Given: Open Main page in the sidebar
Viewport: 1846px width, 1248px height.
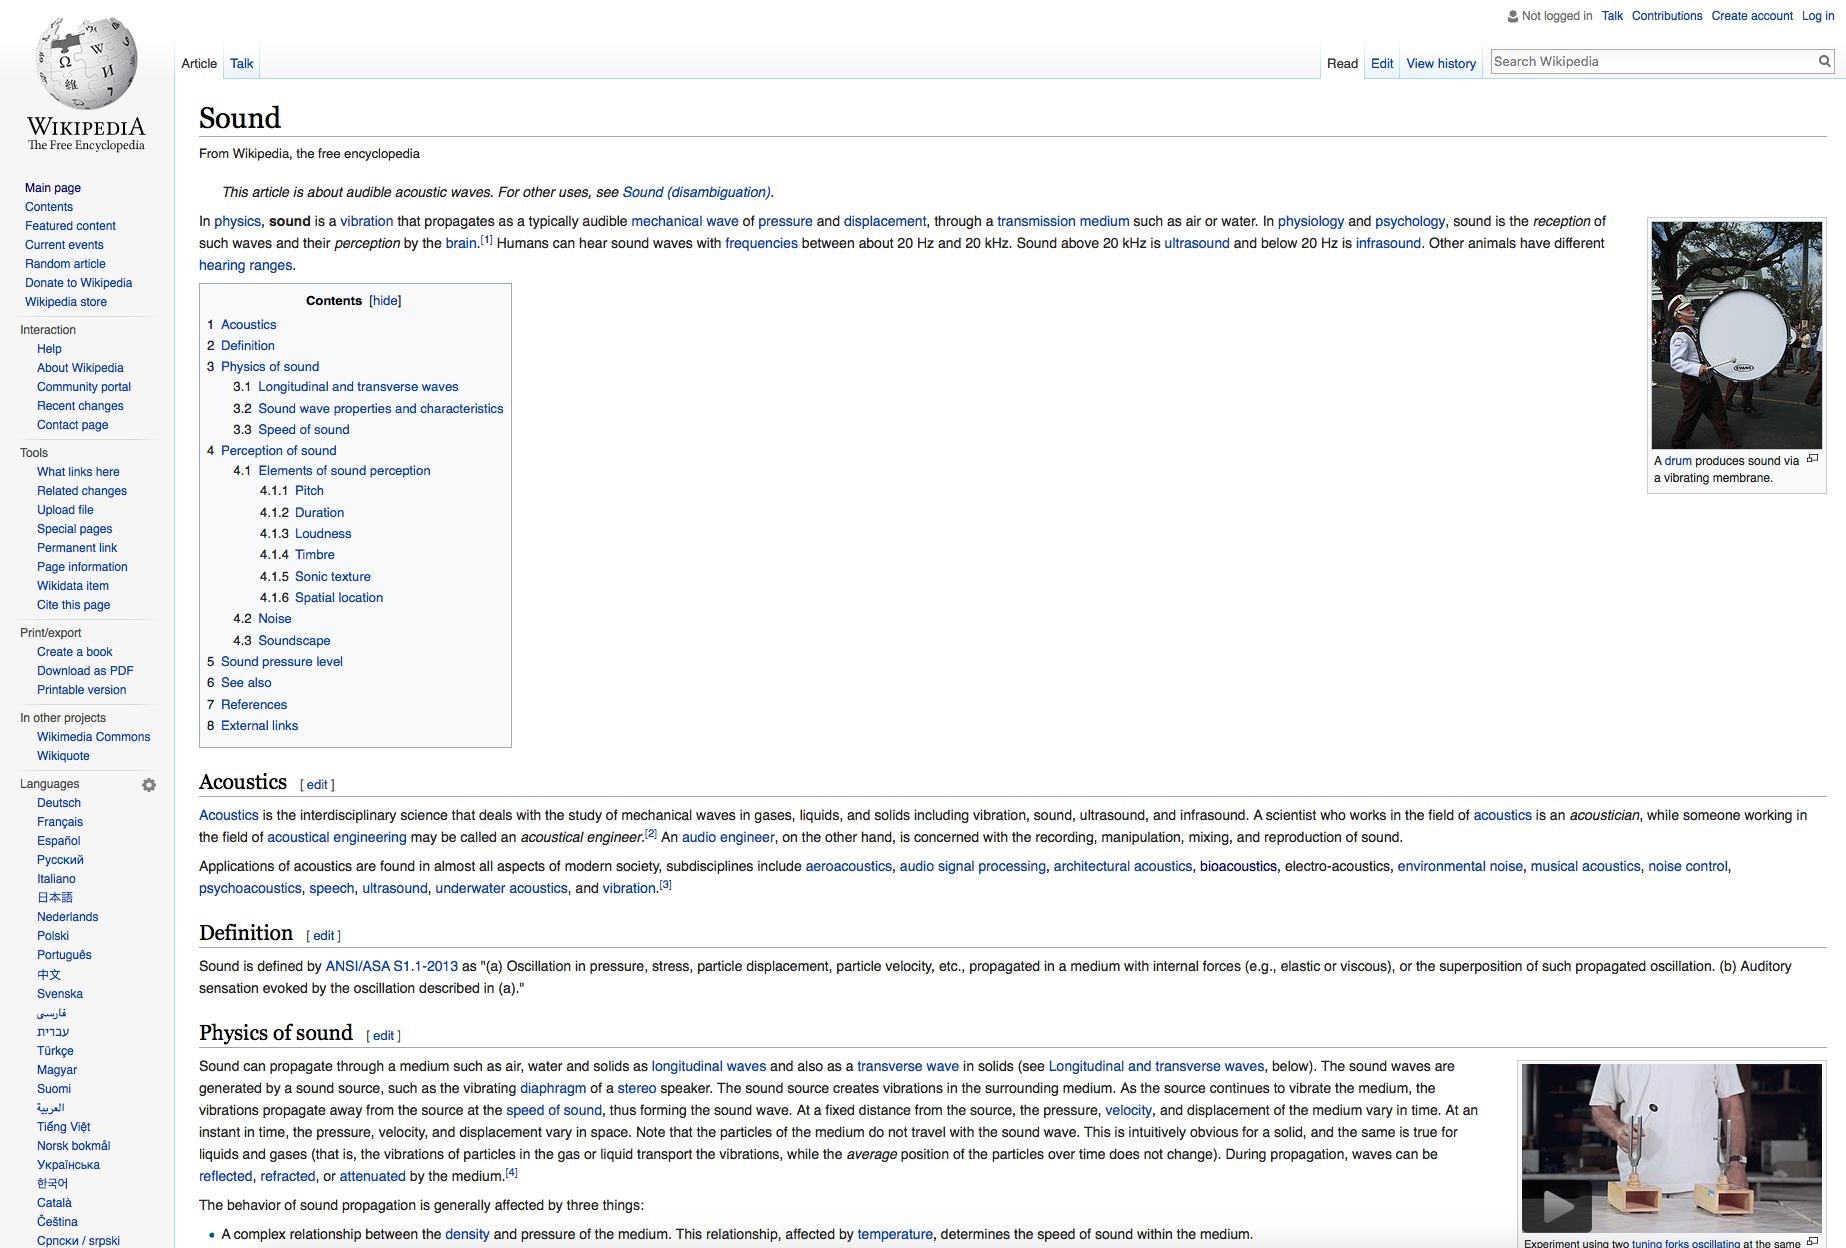Looking at the screenshot, I should coord(53,188).
